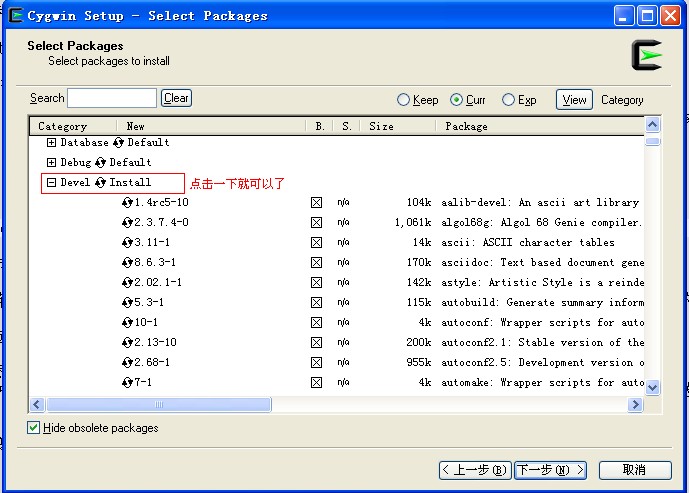The width and height of the screenshot is (689, 493).
Task: Click the S. column header
Action: pos(347,127)
